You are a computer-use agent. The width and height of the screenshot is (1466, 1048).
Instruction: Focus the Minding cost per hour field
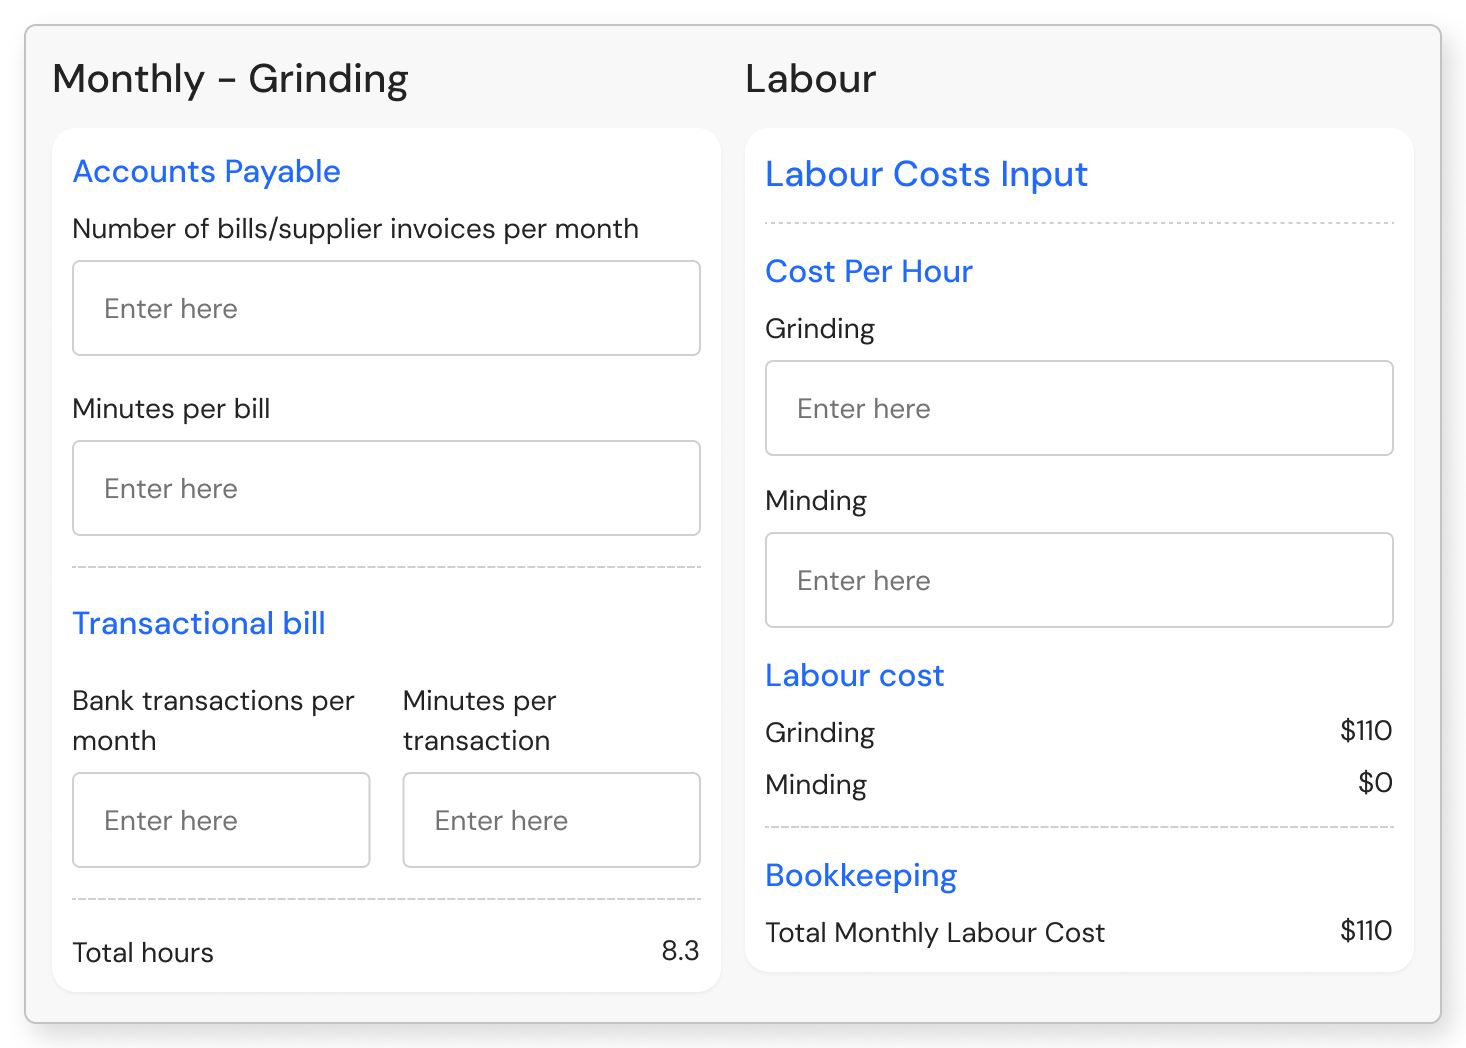1079,580
